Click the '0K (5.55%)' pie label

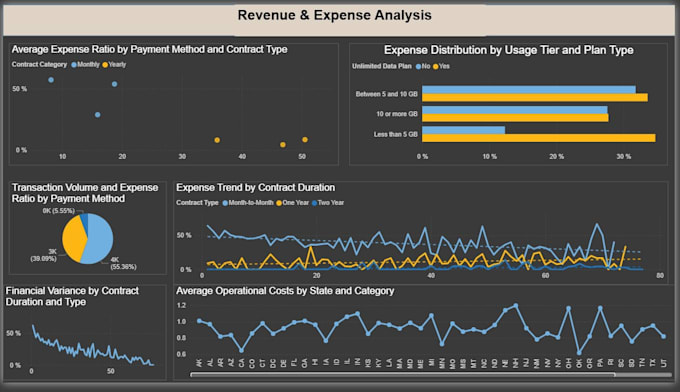[x=59, y=211]
